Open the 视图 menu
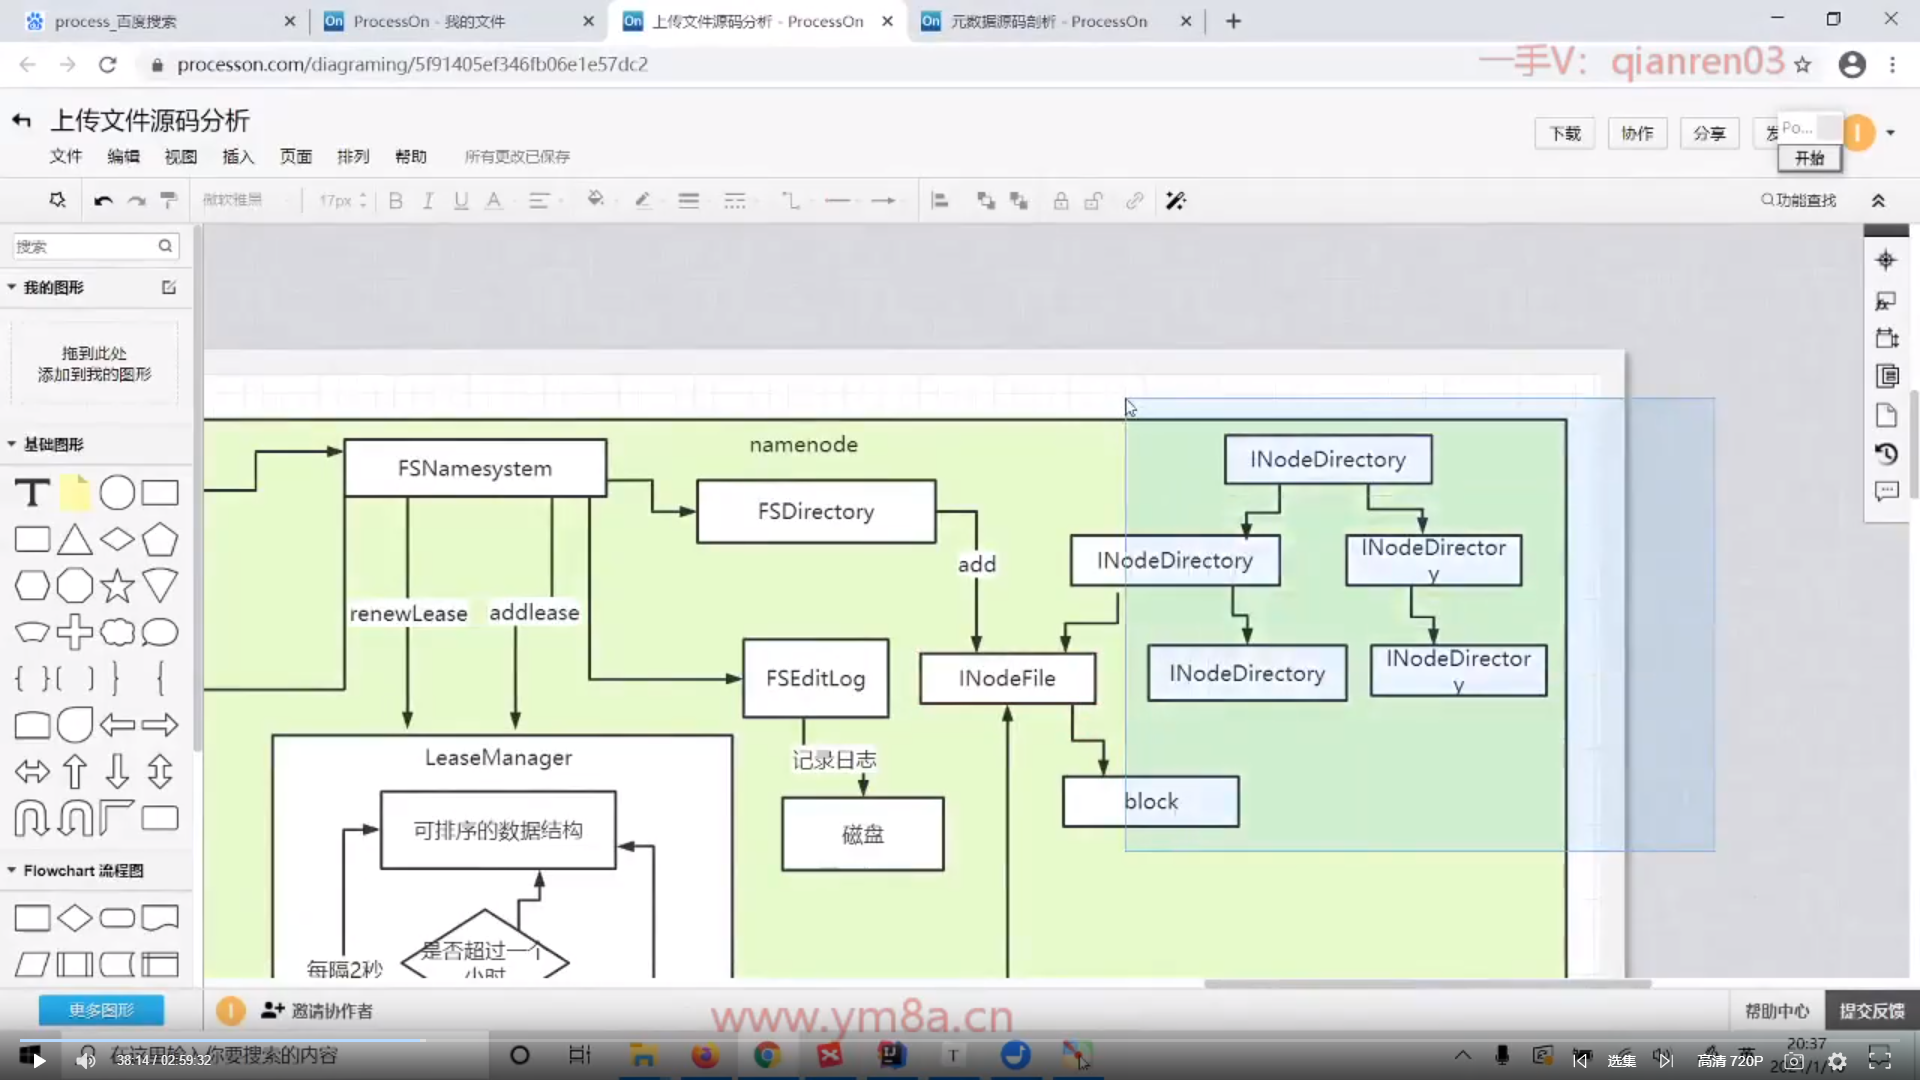This screenshot has height=1080, width=1920. coord(181,157)
